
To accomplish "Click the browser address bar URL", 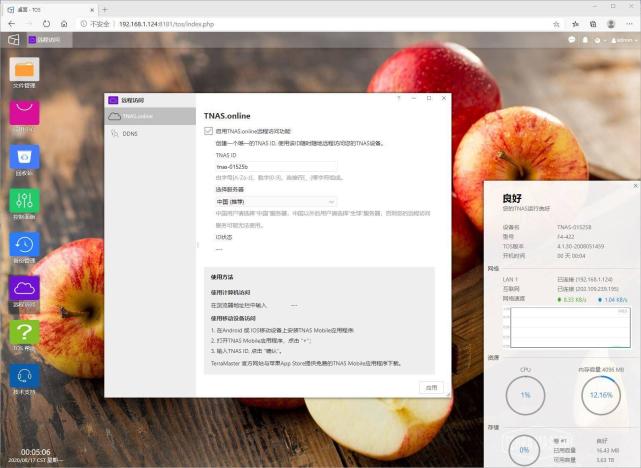I will [166, 24].
